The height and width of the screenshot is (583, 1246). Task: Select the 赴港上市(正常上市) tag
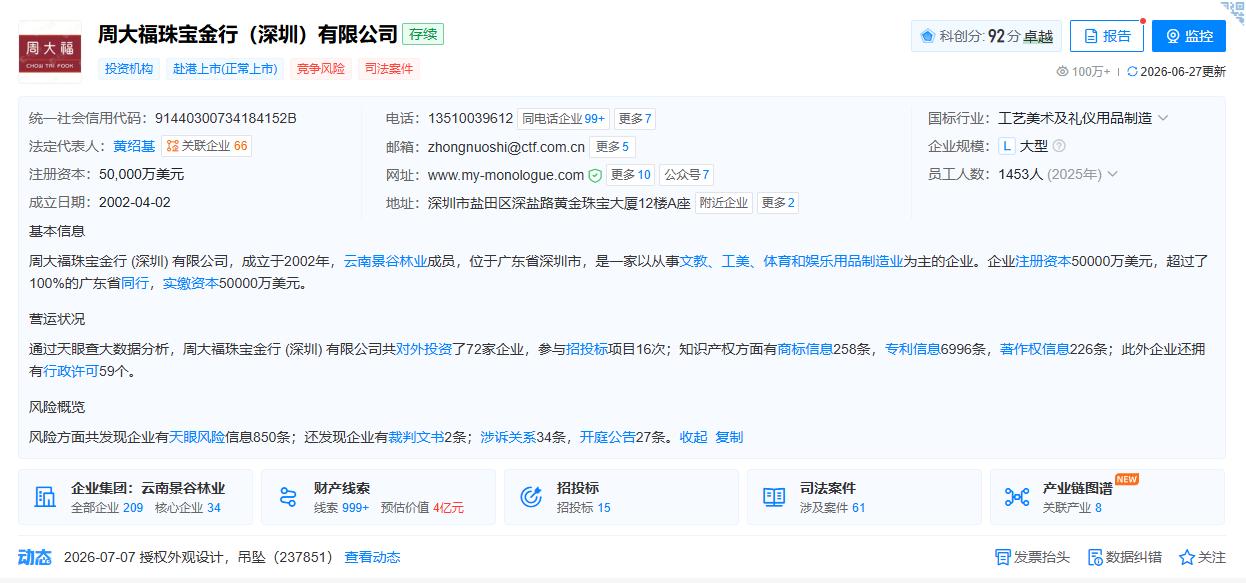(225, 69)
